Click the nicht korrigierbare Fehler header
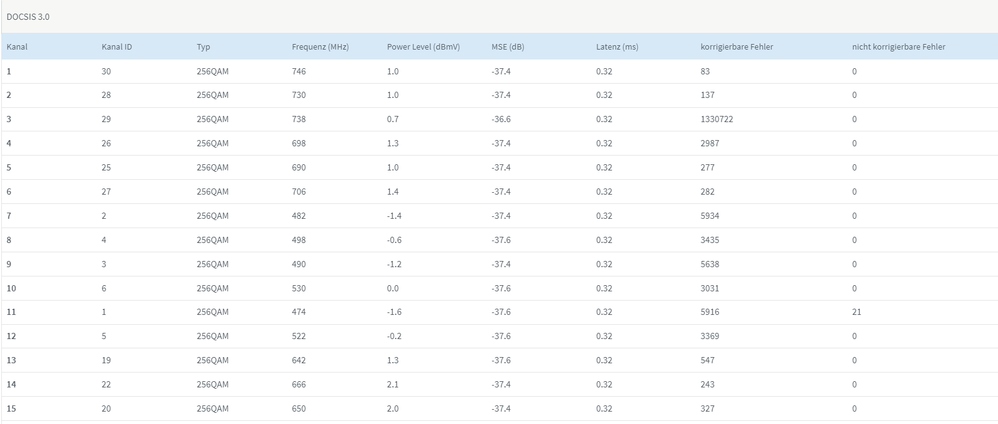 pyautogui.click(x=898, y=47)
